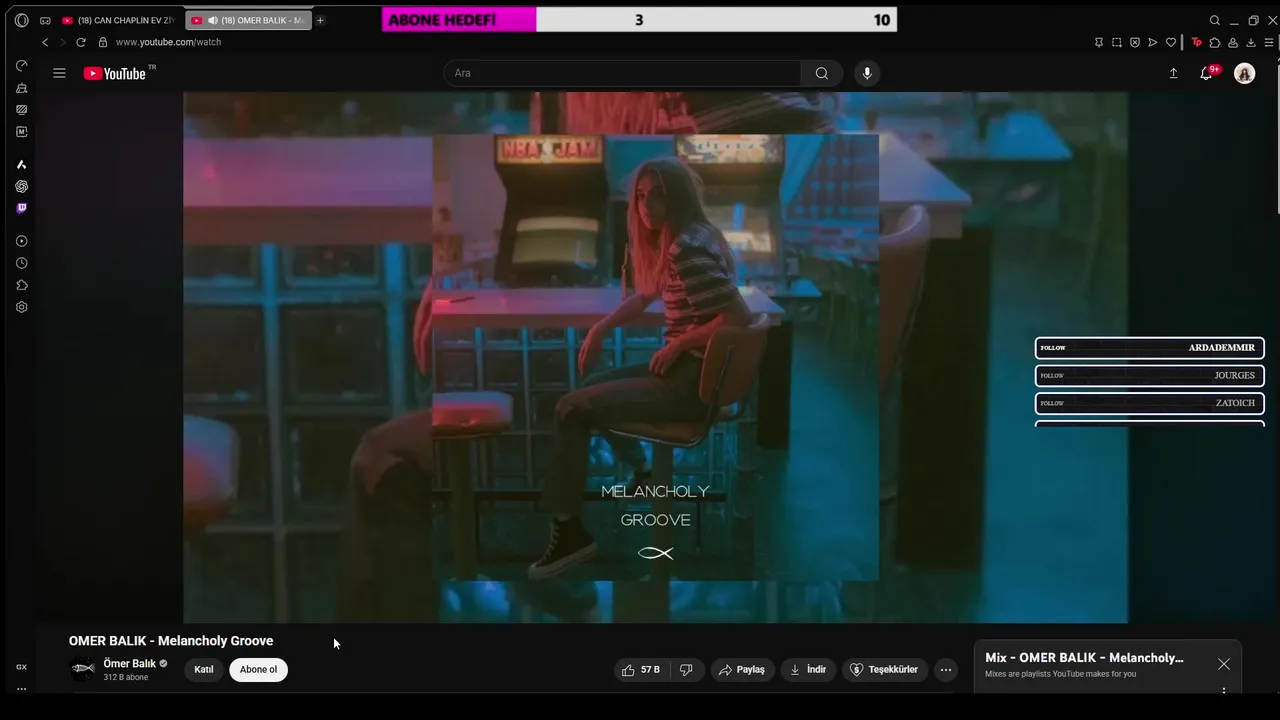Screen dimensions: 1280x720
Task: Like the video with 57 B
Action: tap(641, 670)
